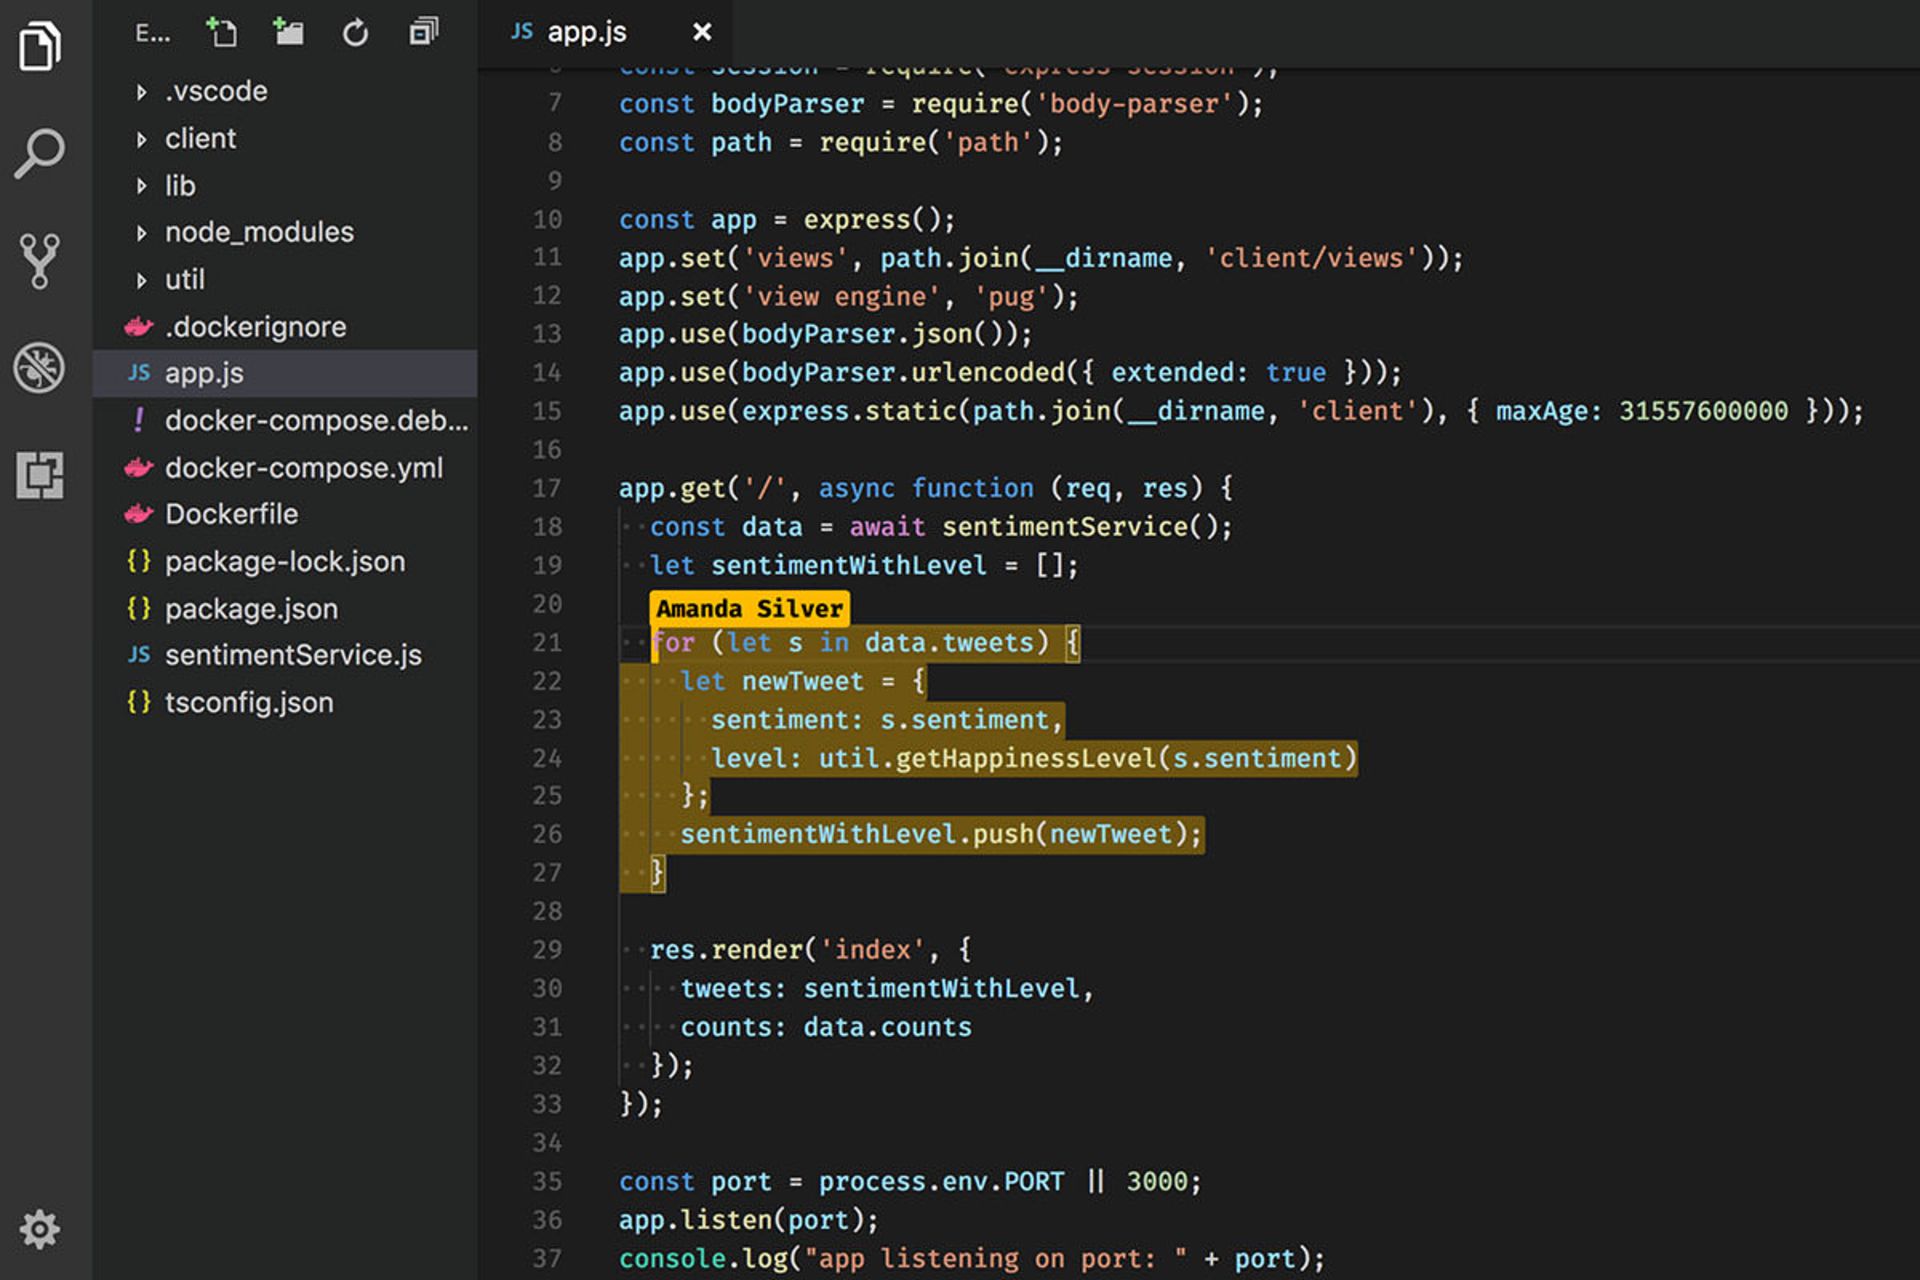Click the New File icon
Viewport: 1920px width, 1280px height.
[221, 33]
